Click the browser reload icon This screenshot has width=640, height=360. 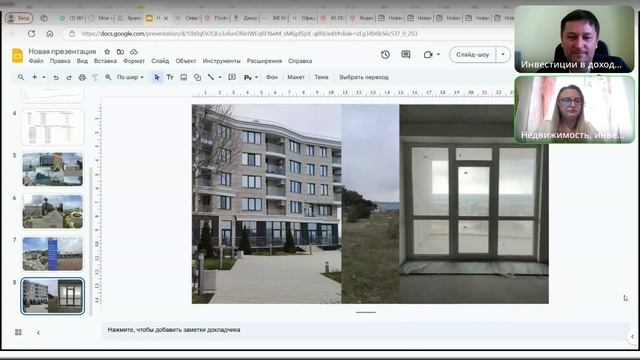point(31,34)
